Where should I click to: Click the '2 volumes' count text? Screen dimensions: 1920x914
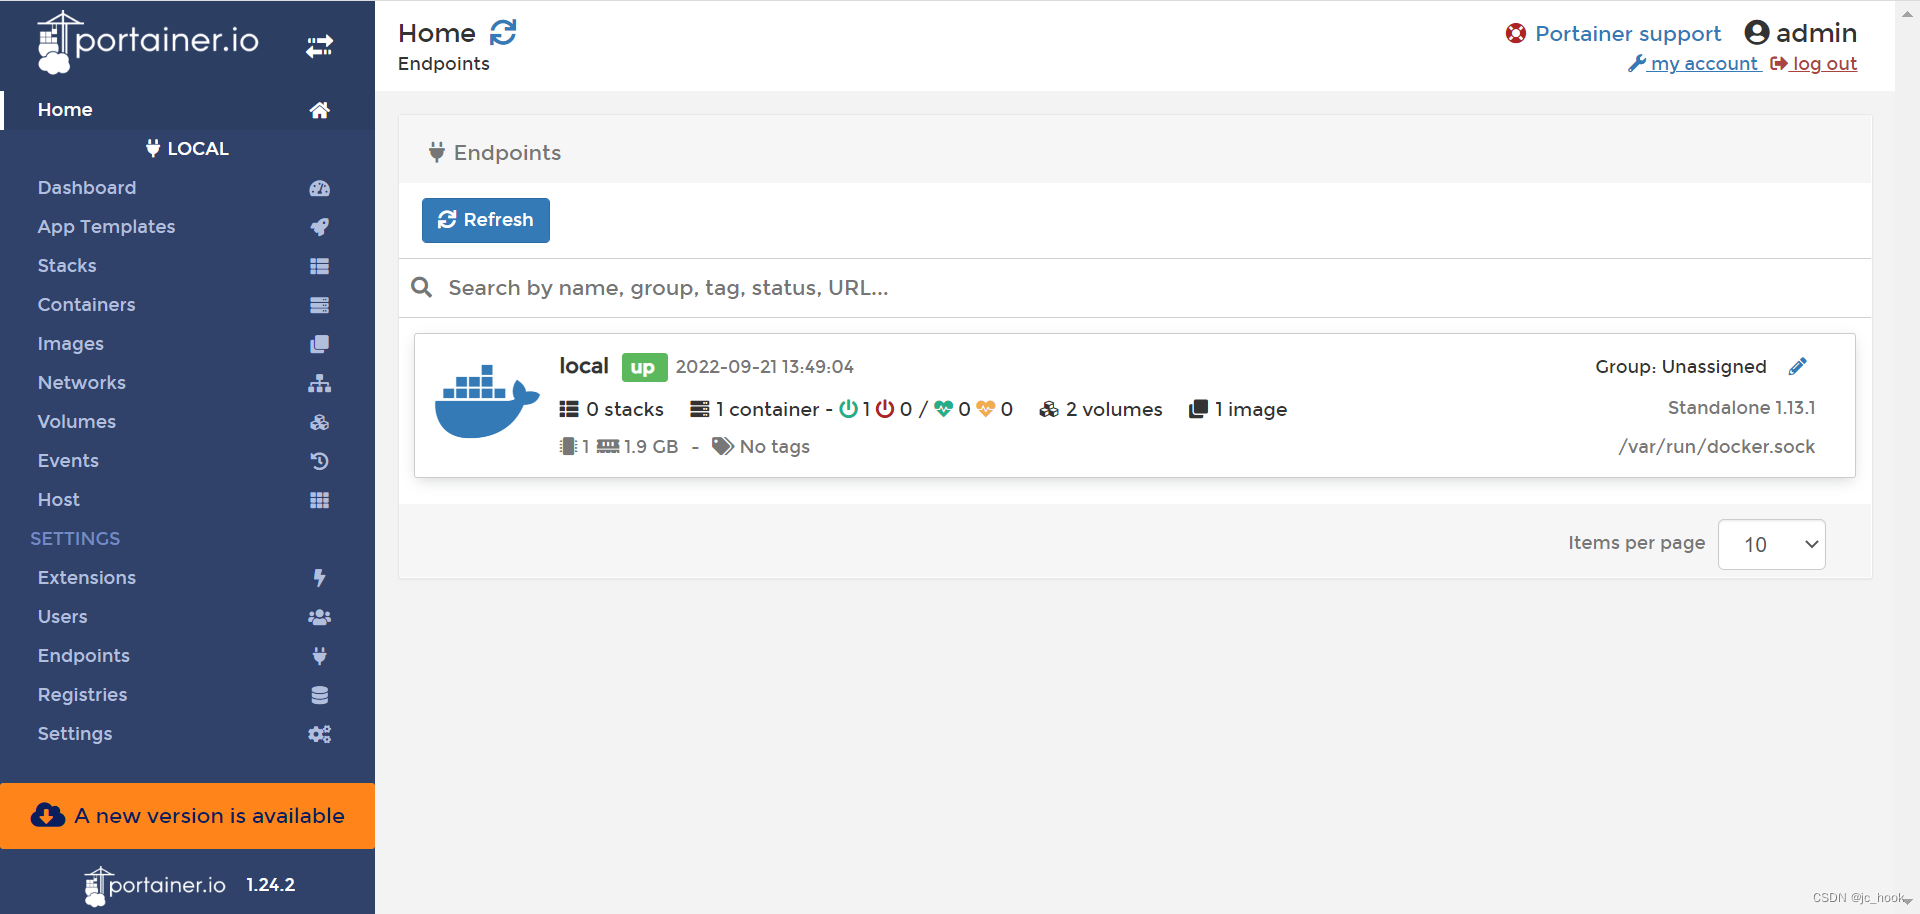point(1113,409)
